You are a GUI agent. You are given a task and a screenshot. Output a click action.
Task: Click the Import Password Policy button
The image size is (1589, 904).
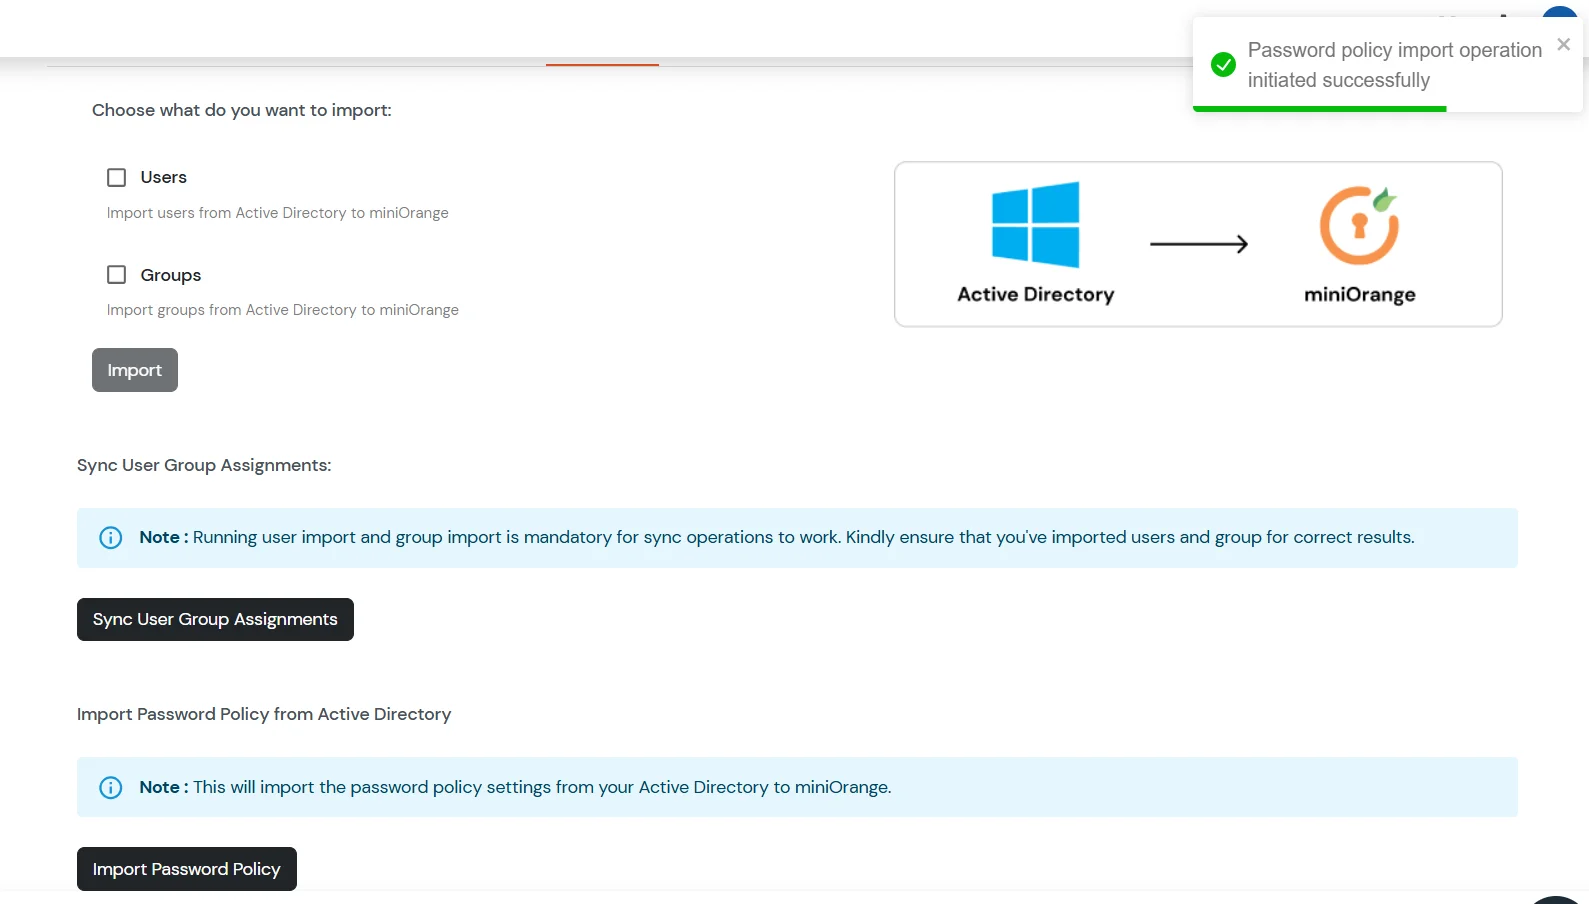[x=187, y=869]
